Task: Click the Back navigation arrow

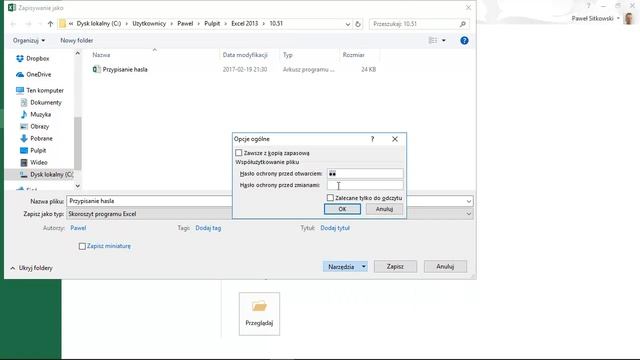Action: pyautogui.click(x=13, y=24)
